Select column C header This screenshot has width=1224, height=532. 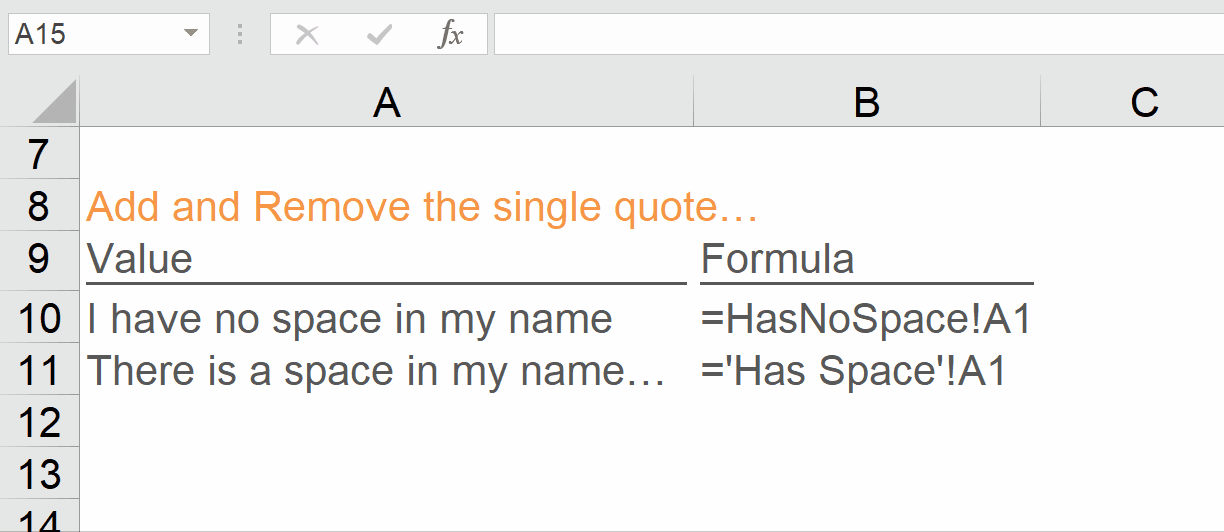1144,103
